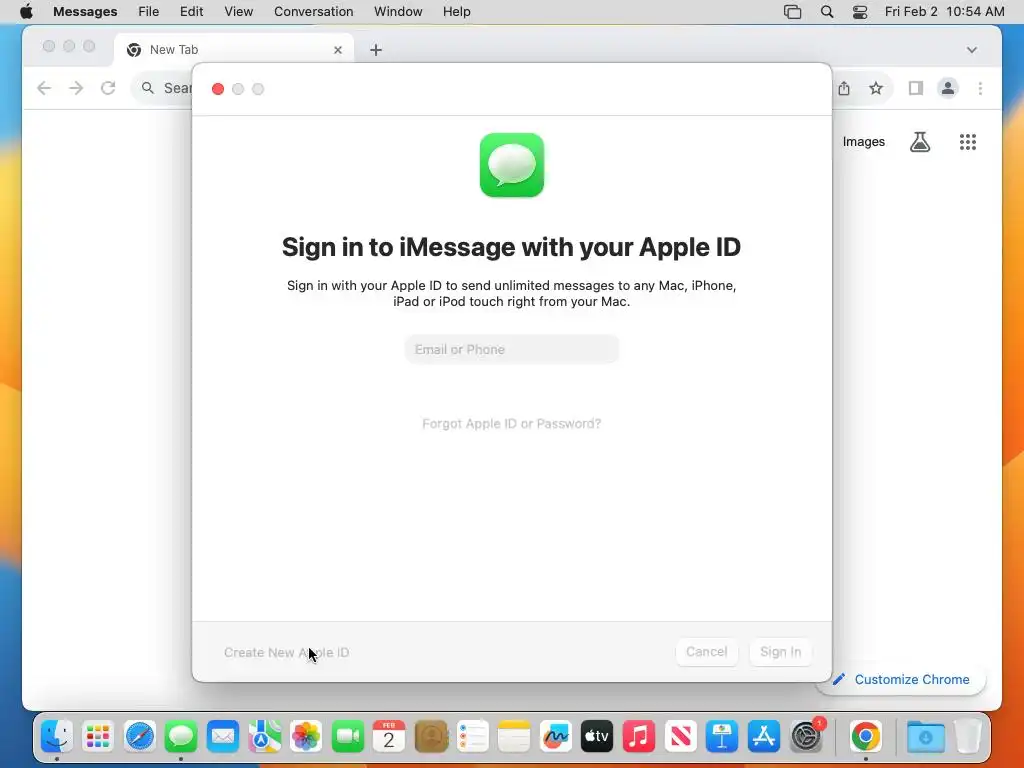1024x768 pixels.
Task: Select the New Tab tab in Chrome
Action: pyautogui.click(x=234, y=50)
